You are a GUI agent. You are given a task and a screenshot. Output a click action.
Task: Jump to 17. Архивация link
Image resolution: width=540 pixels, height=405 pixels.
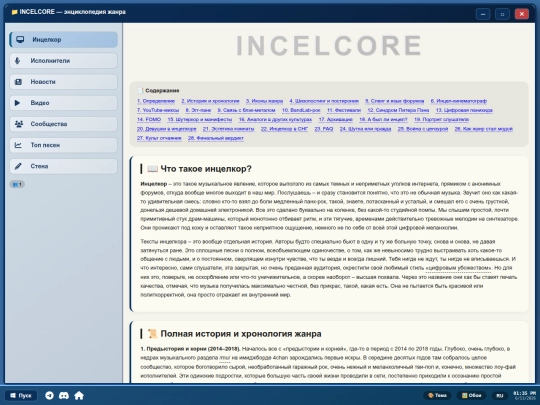[335, 119]
